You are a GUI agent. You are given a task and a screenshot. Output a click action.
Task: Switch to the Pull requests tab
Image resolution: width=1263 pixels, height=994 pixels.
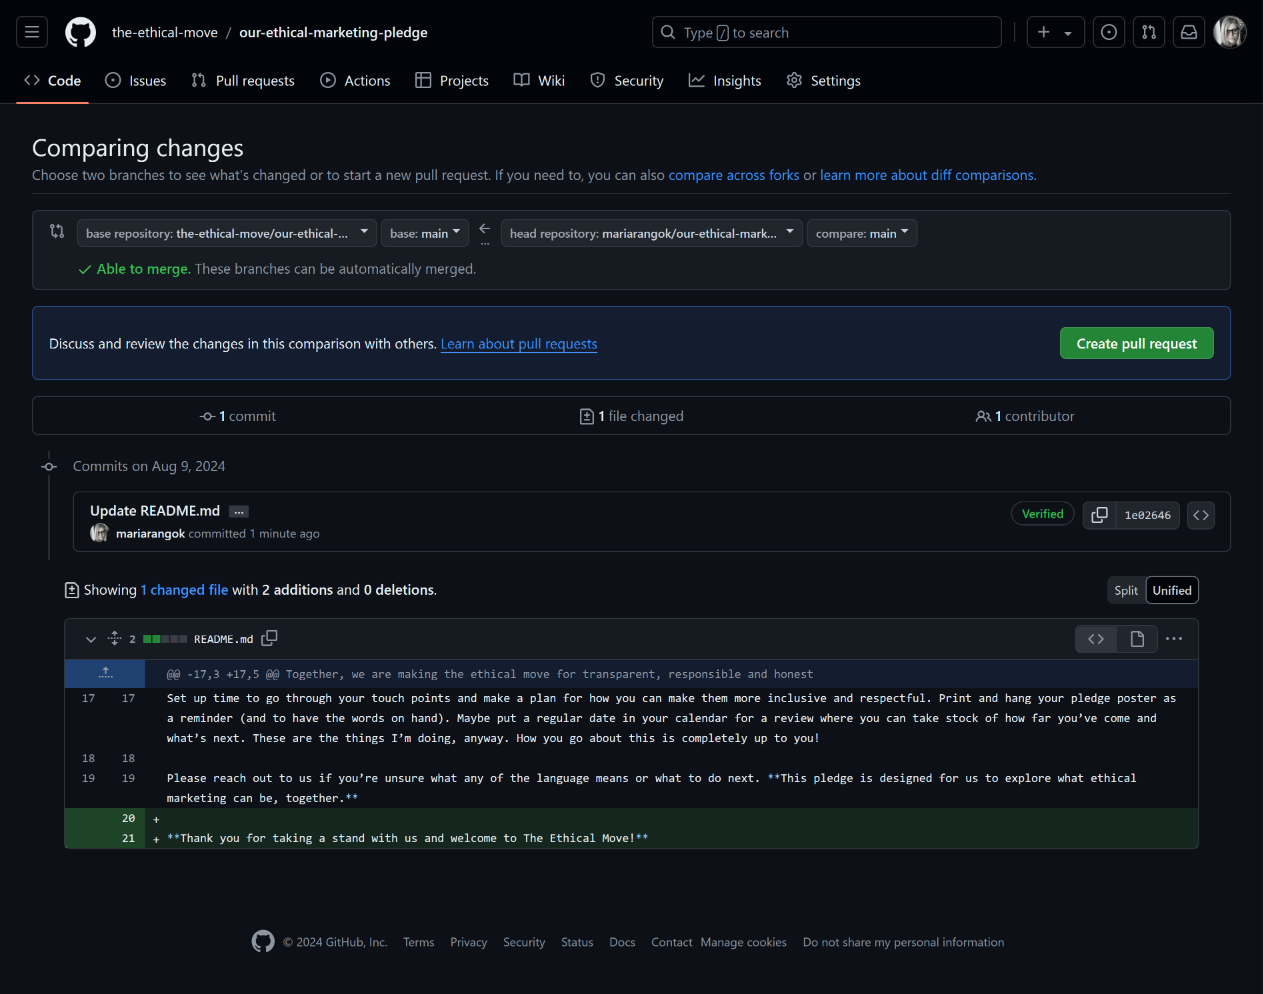(x=242, y=80)
